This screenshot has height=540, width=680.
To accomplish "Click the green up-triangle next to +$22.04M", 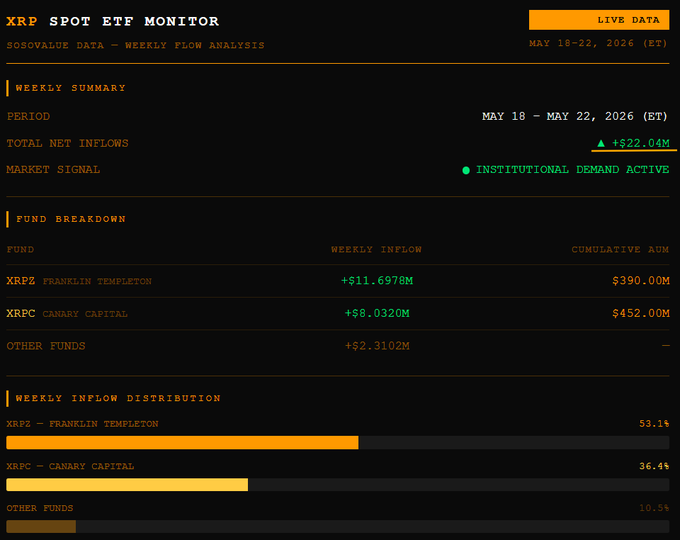I will click(x=601, y=143).
